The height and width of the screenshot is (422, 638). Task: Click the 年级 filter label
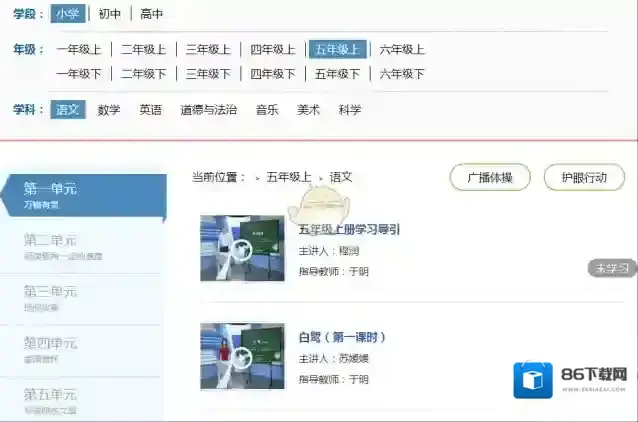[28, 50]
